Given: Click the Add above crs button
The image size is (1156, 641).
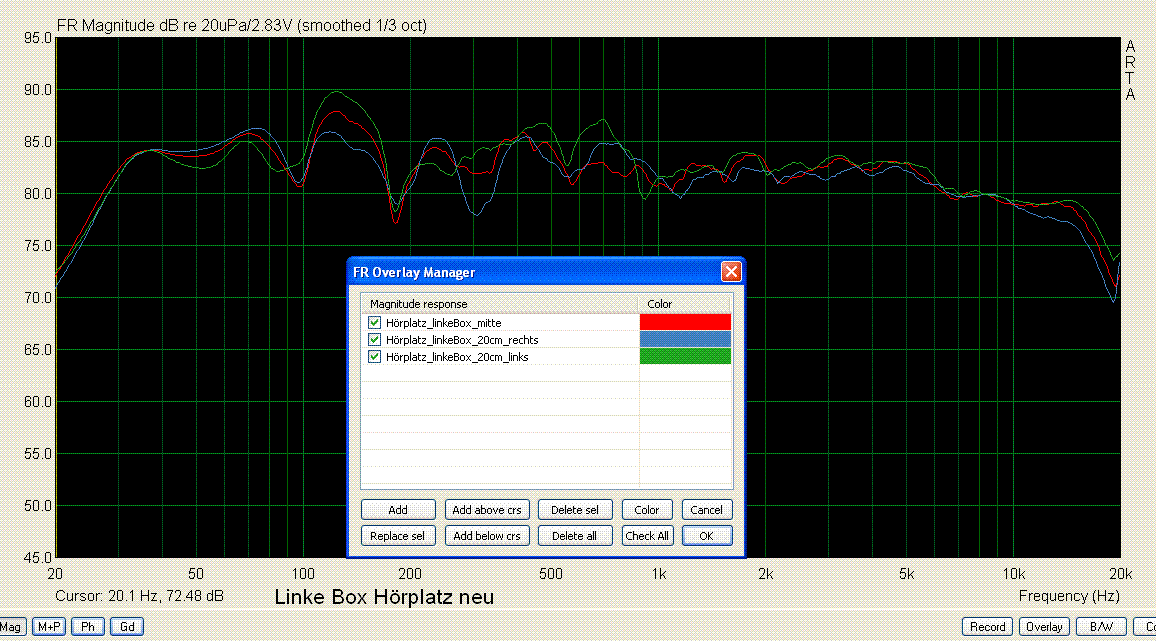Looking at the screenshot, I should [x=487, y=510].
